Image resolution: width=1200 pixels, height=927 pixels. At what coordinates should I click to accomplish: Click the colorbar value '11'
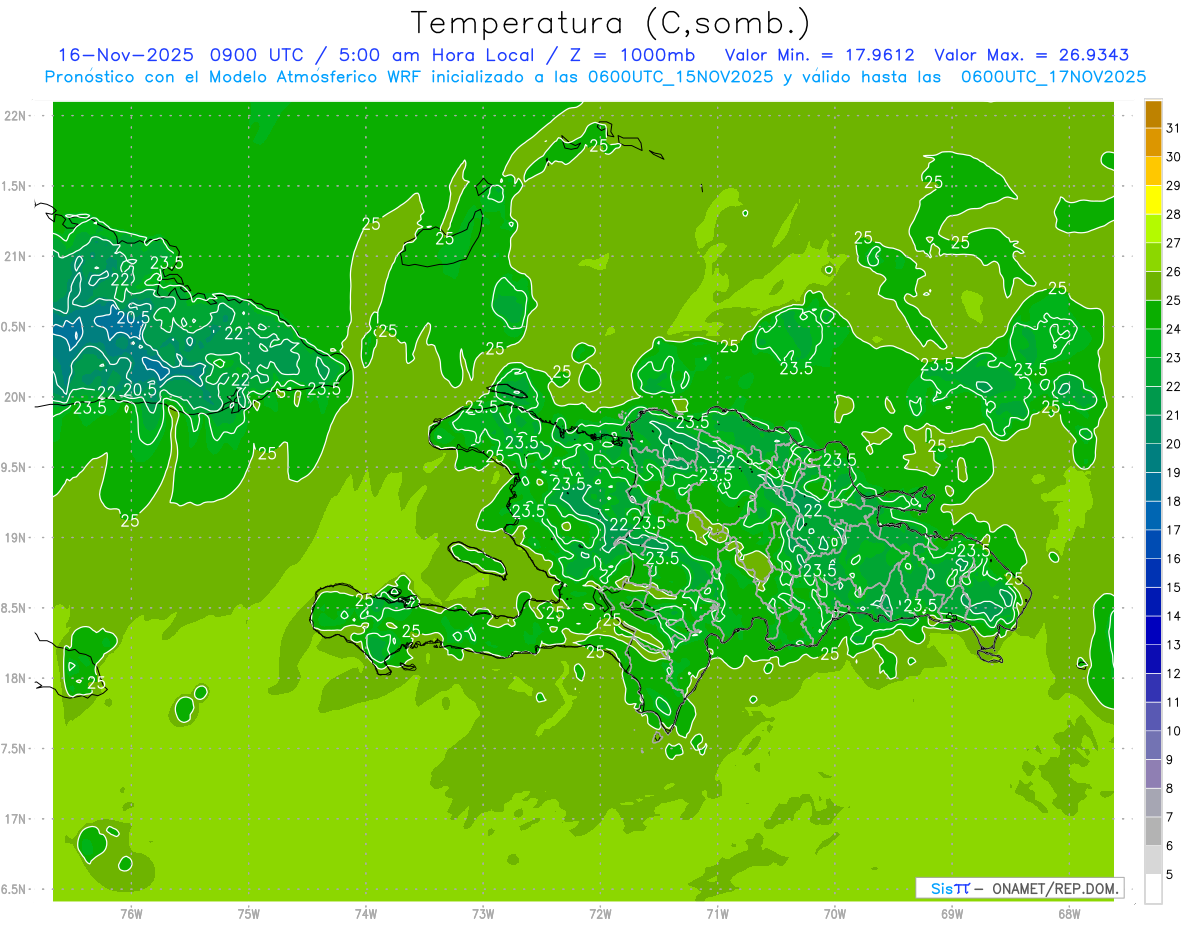tap(1174, 703)
